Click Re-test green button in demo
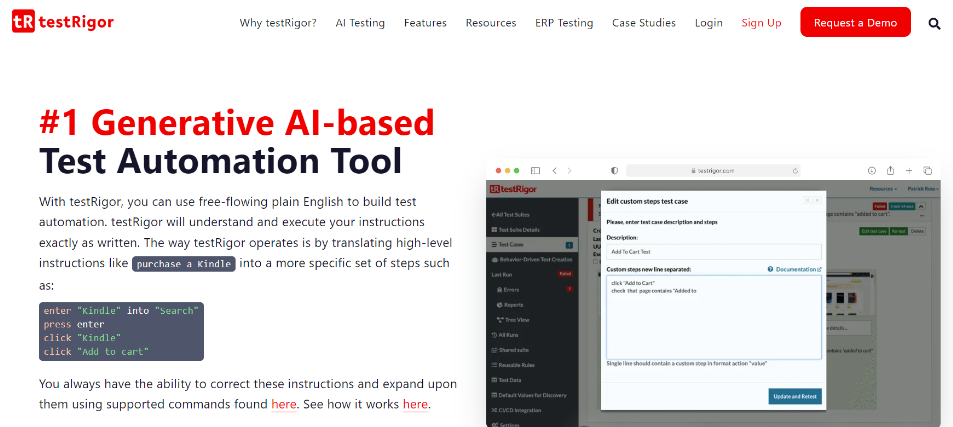953x427 pixels. [x=899, y=231]
